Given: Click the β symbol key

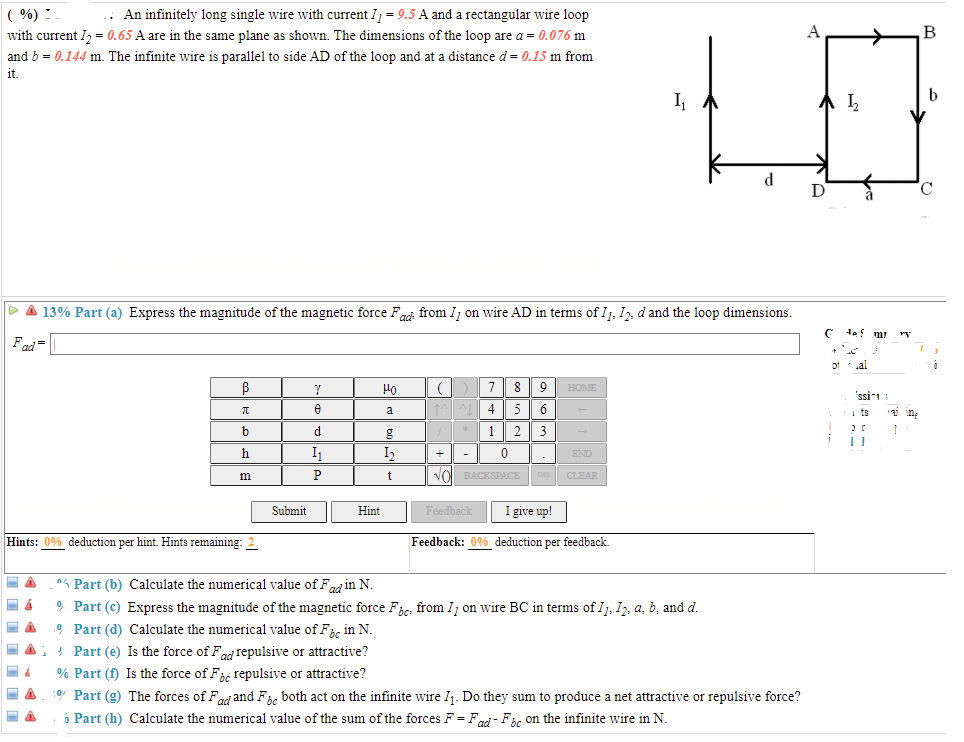Looking at the screenshot, I should (245, 387).
